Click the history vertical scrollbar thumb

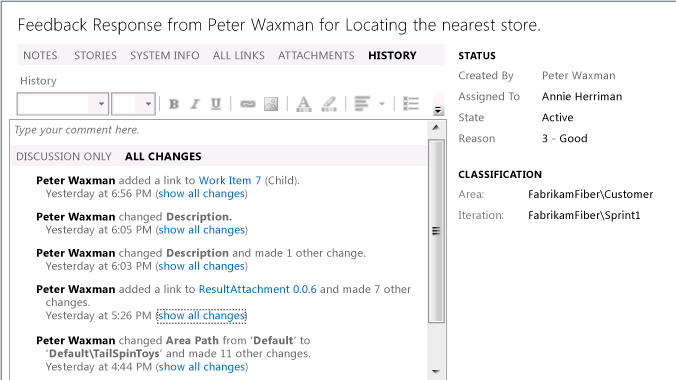[x=436, y=231]
